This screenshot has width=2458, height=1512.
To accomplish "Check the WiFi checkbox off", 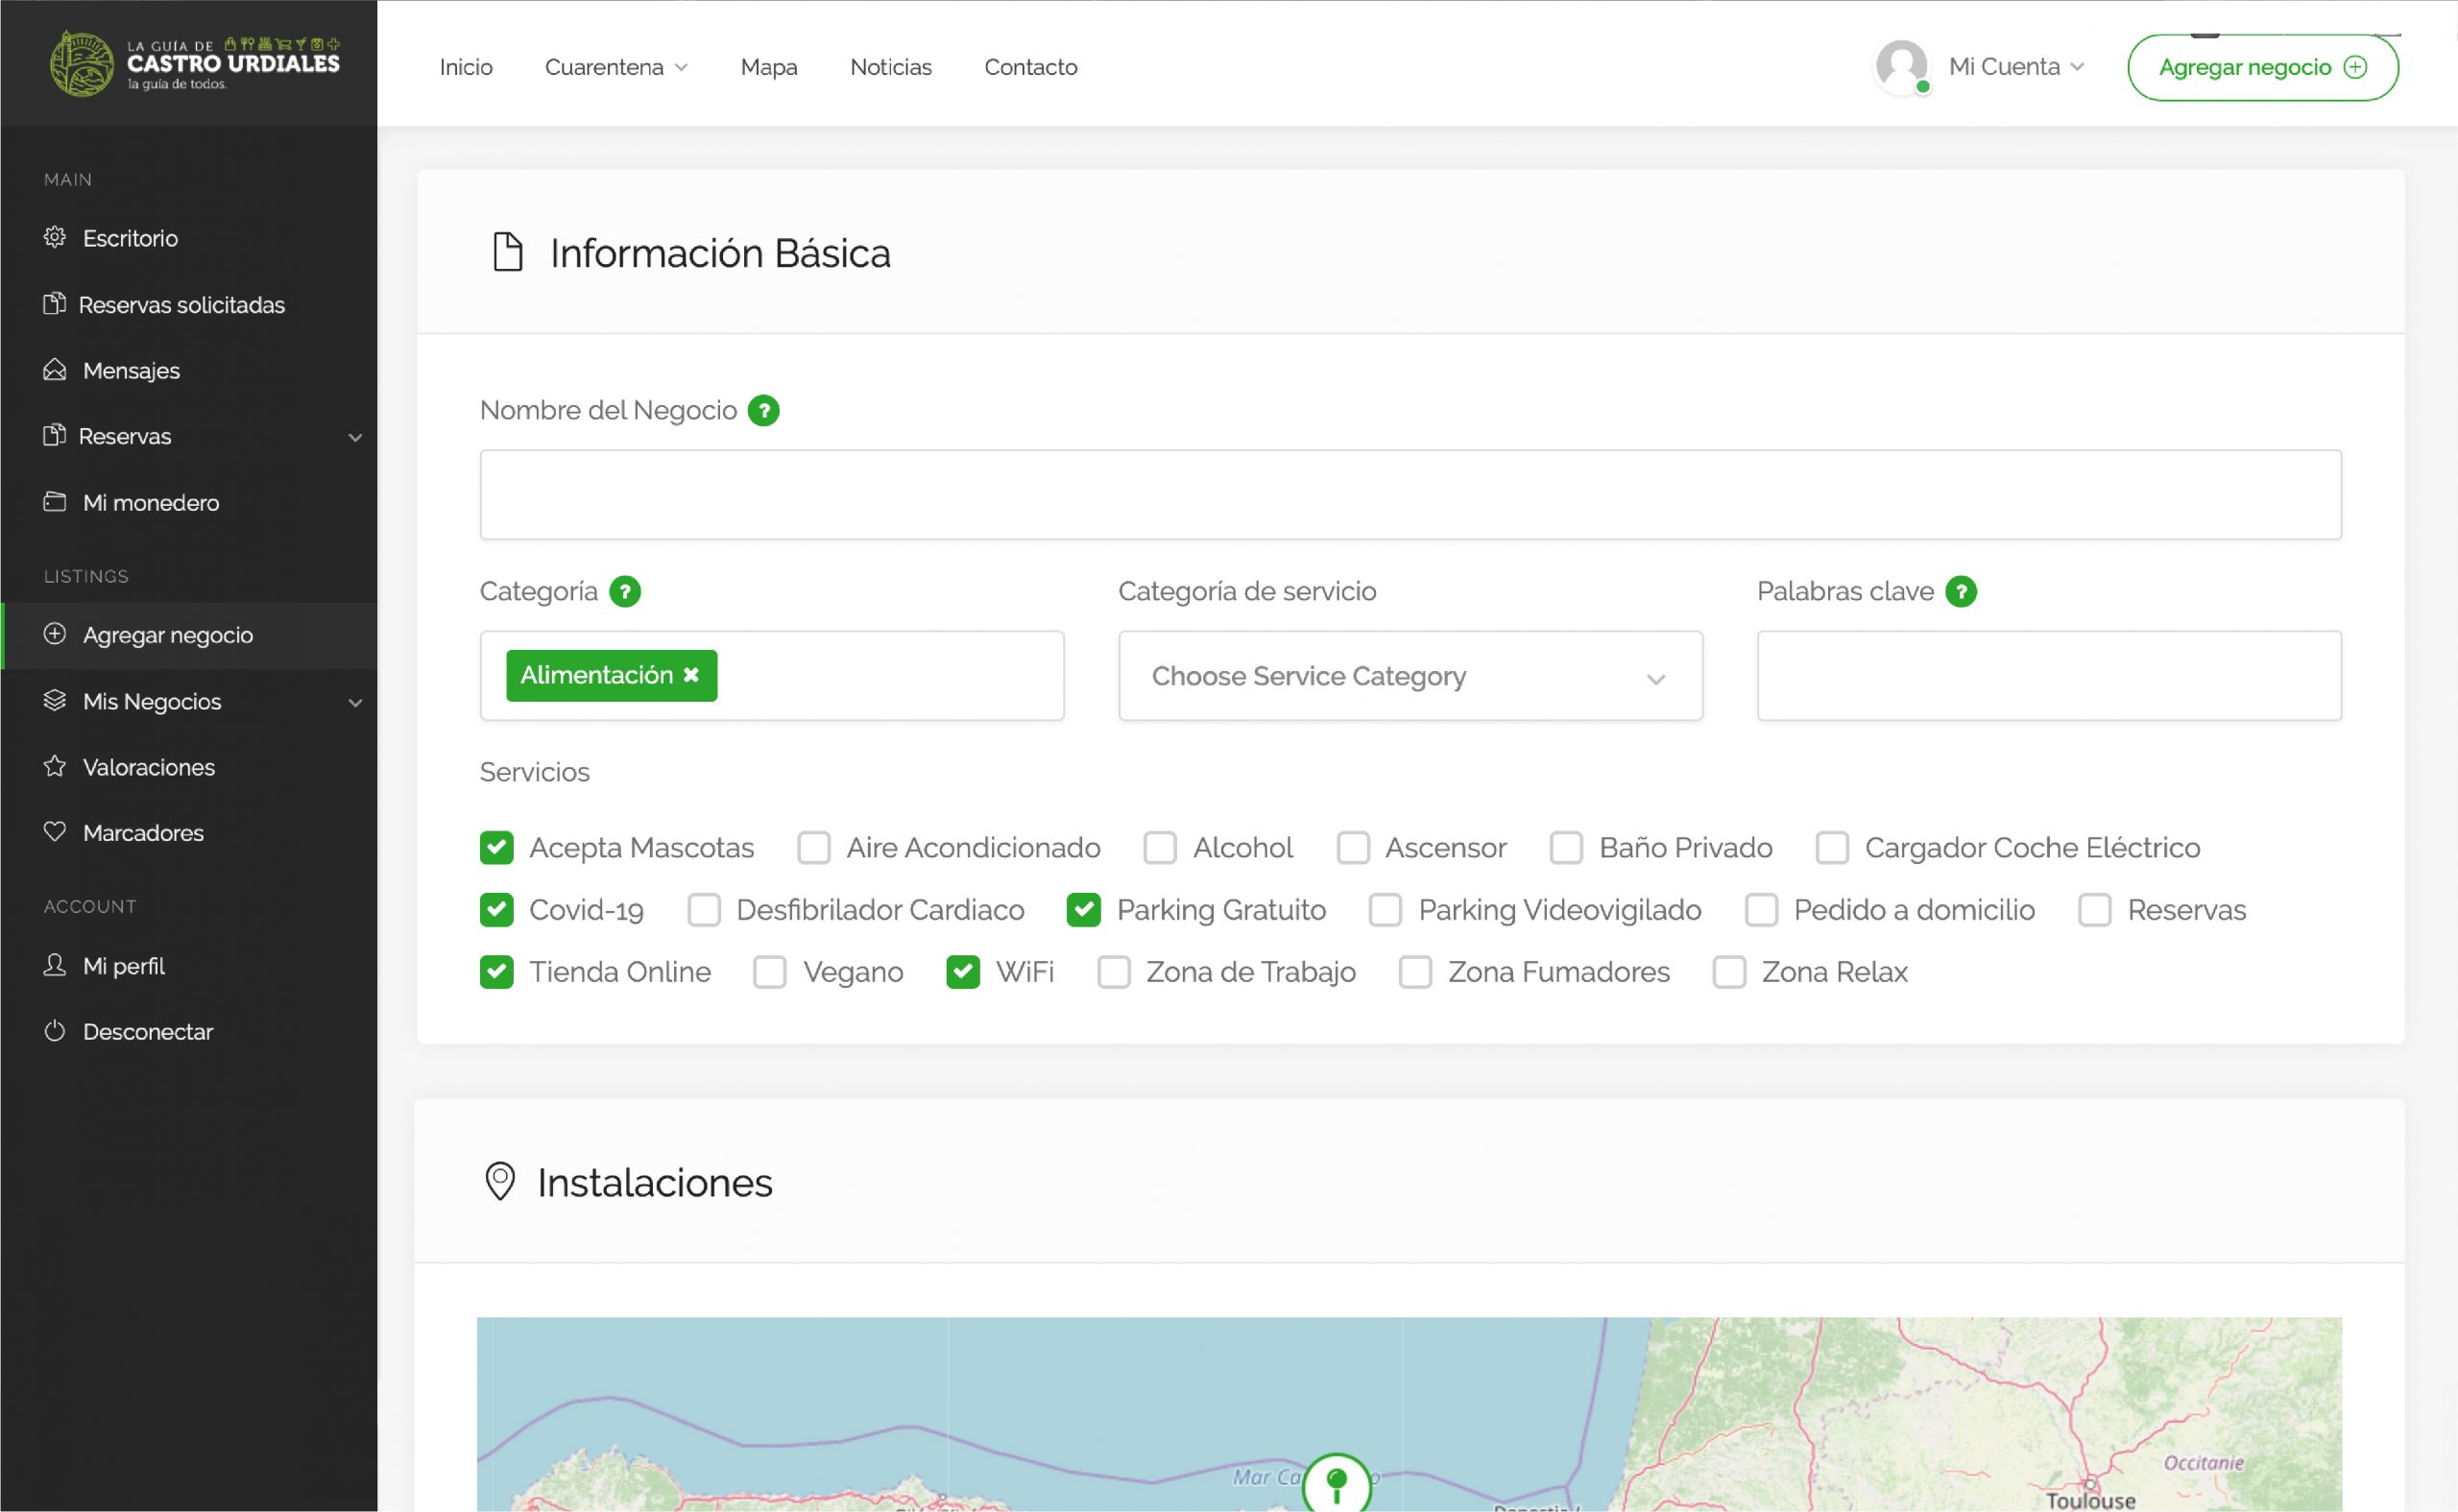I will [963, 972].
